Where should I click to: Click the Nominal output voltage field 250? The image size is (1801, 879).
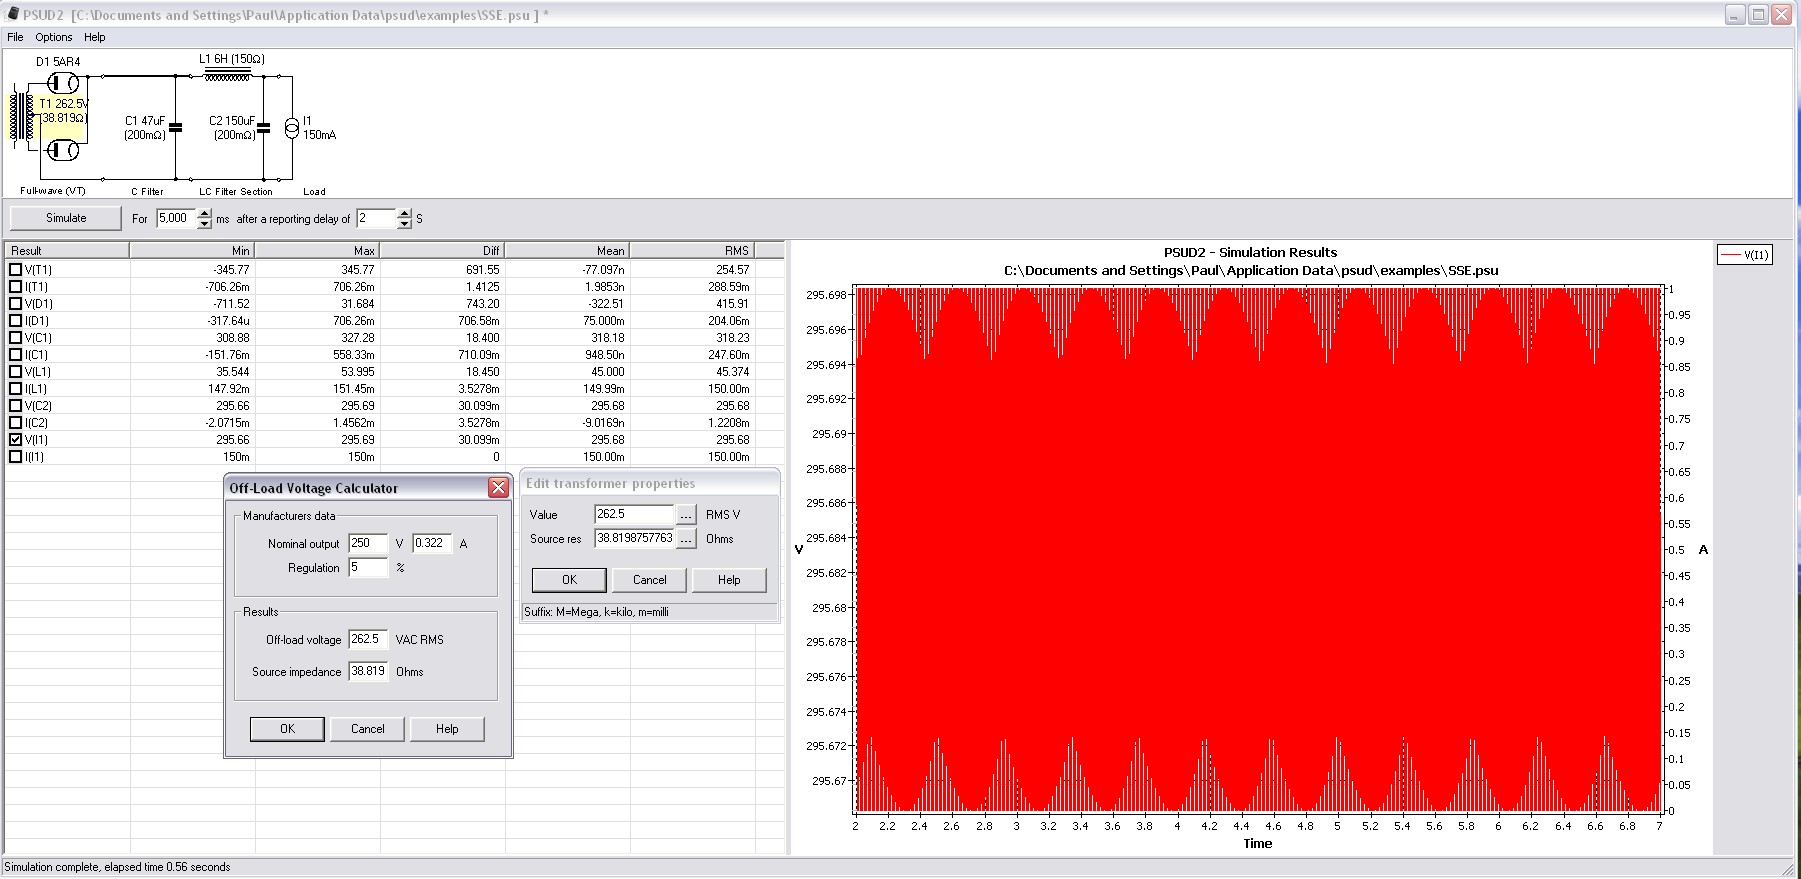[x=368, y=543]
